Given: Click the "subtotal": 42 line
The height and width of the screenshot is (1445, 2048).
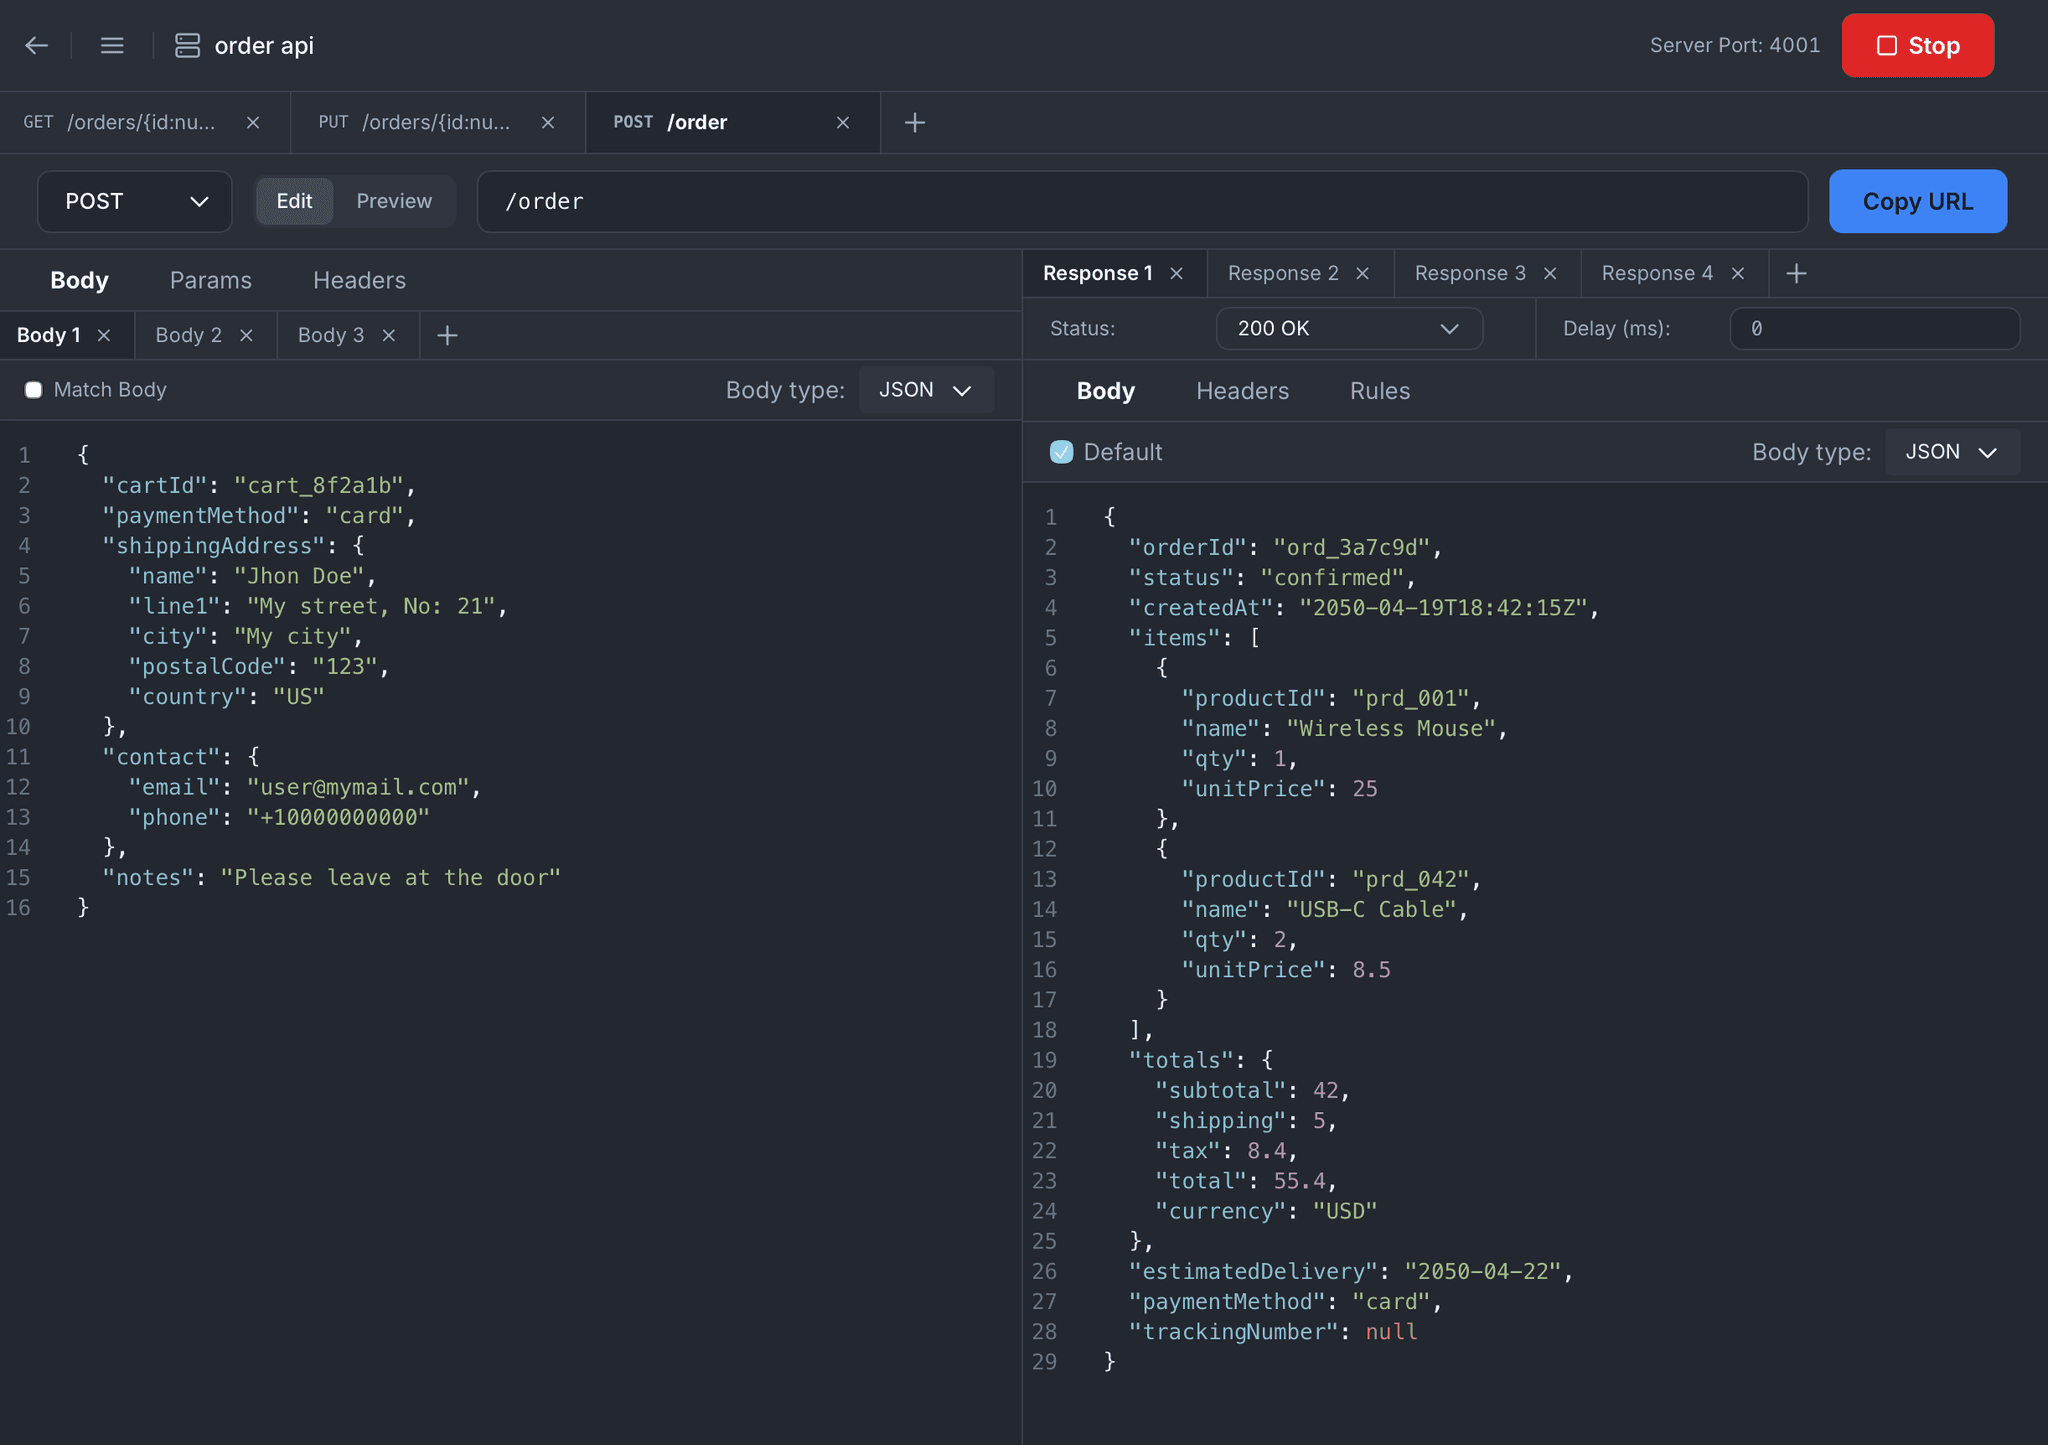Looking at the screenshot, I should point(1252,1090).
